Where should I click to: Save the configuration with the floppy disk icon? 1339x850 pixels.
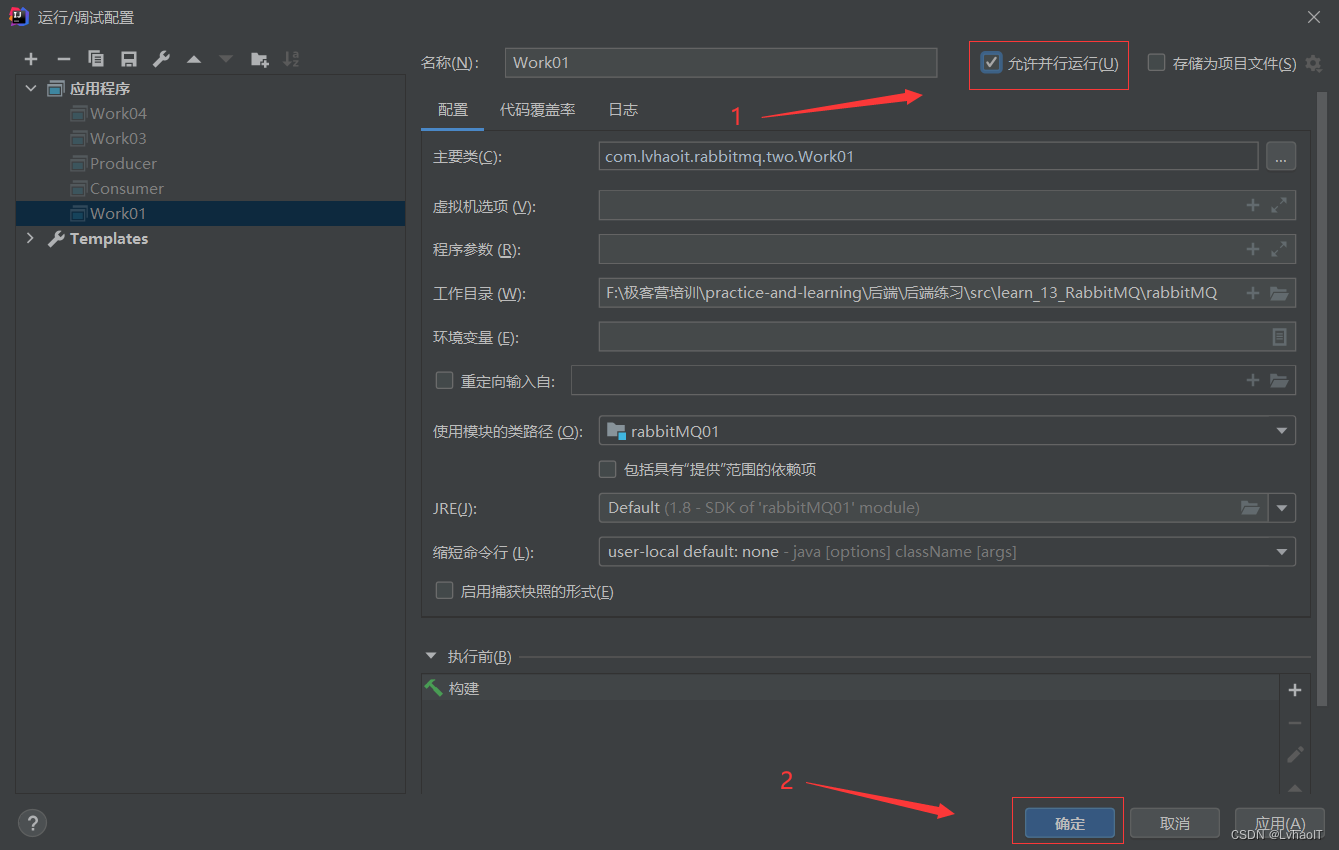129,60
